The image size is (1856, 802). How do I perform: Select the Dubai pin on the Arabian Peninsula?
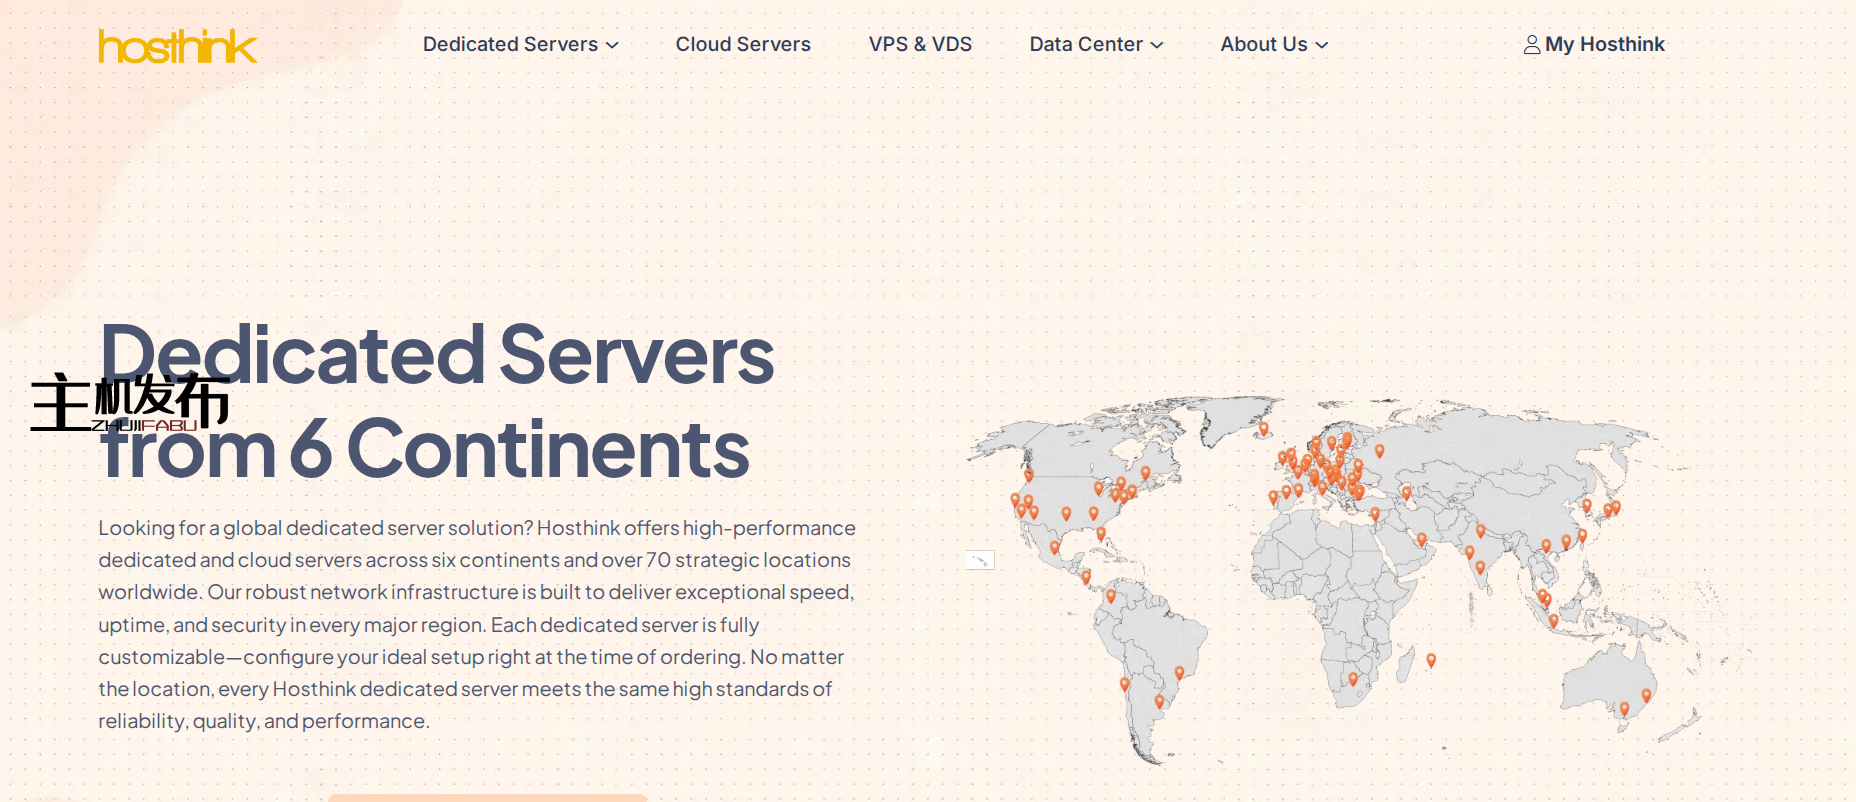[x=1421, y=539]
